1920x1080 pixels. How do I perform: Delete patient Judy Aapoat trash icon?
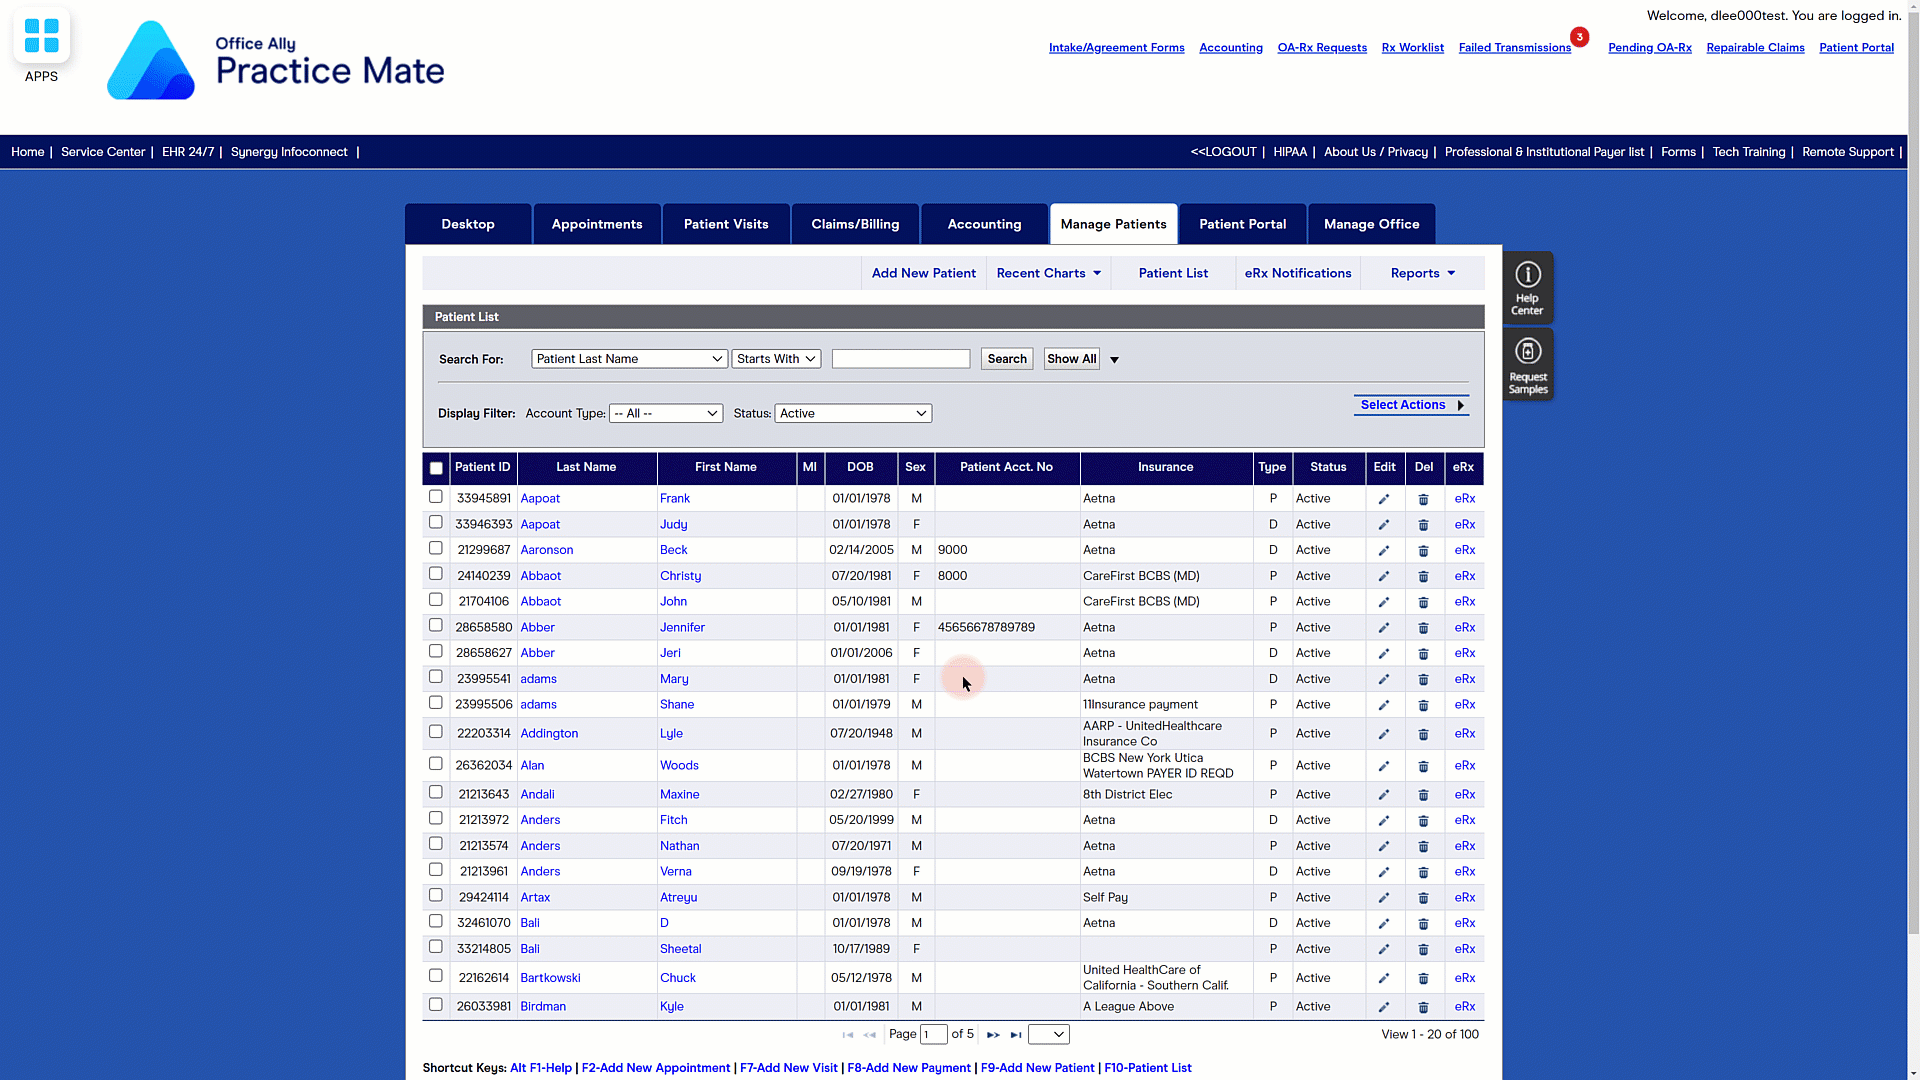[1423, 525]
